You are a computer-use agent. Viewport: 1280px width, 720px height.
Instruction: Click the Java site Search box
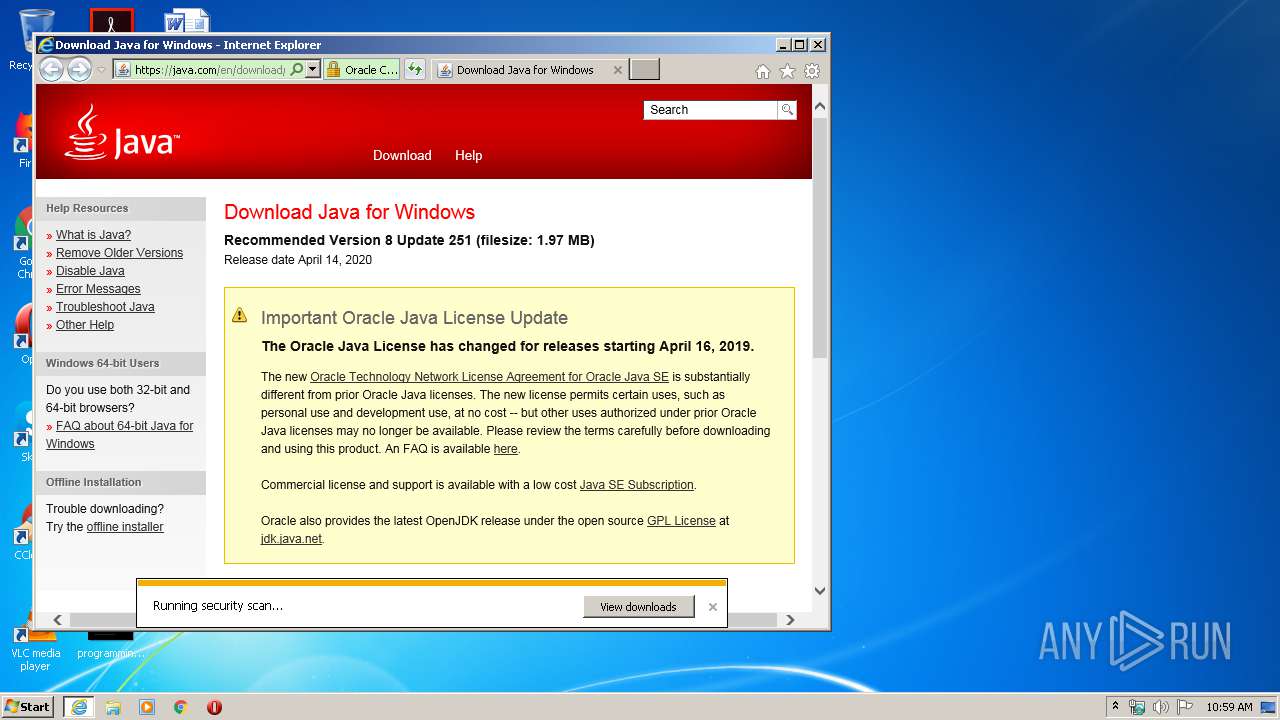point(710,110)
